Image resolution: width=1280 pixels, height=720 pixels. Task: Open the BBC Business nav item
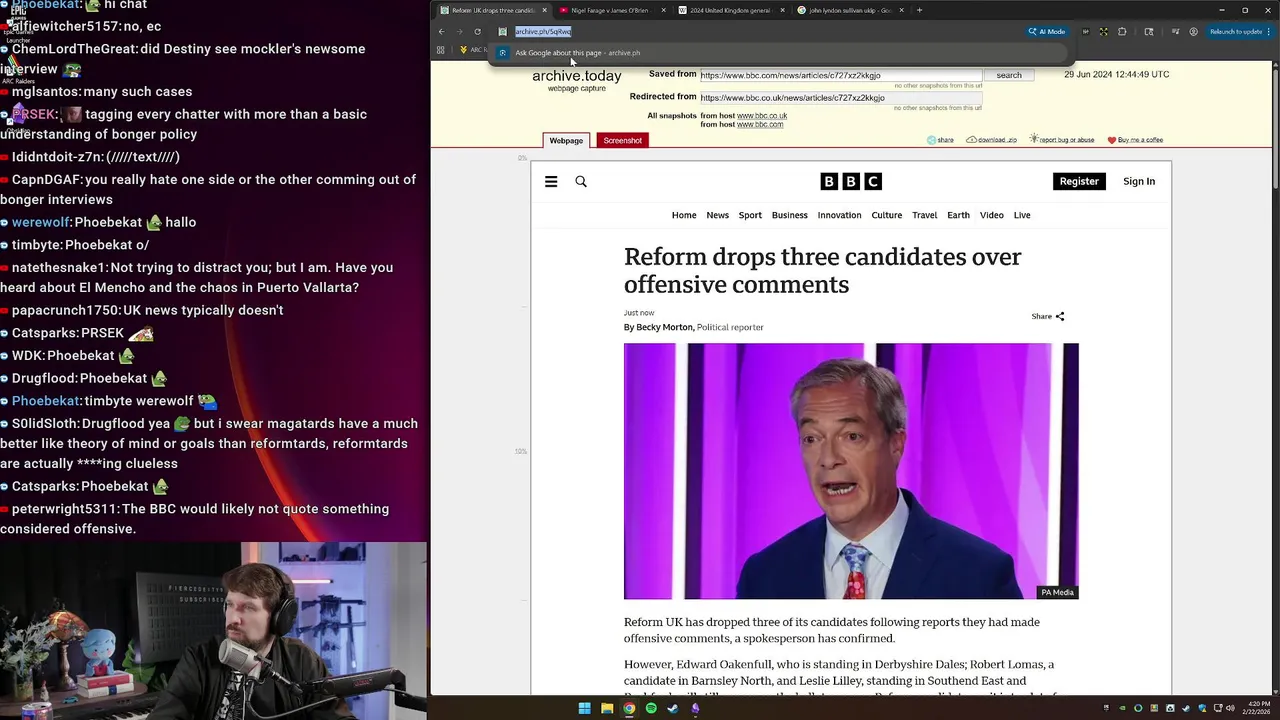[789, 215]
